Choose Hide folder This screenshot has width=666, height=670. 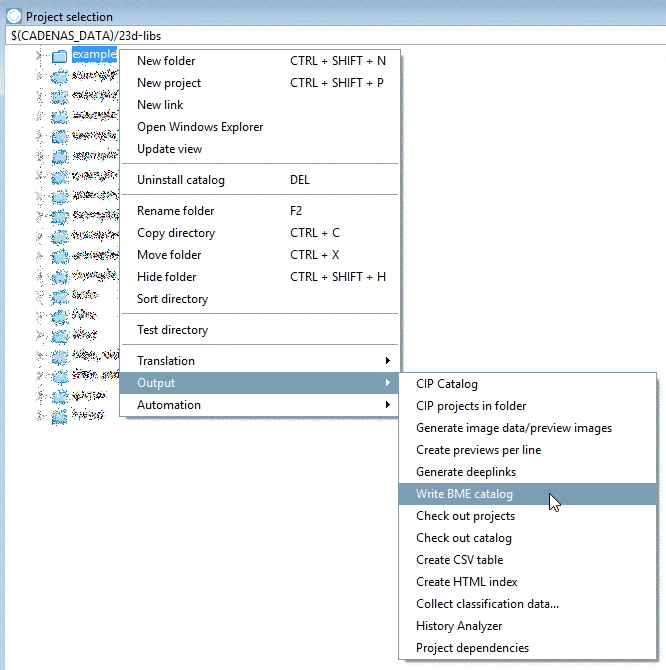(260, 277)
